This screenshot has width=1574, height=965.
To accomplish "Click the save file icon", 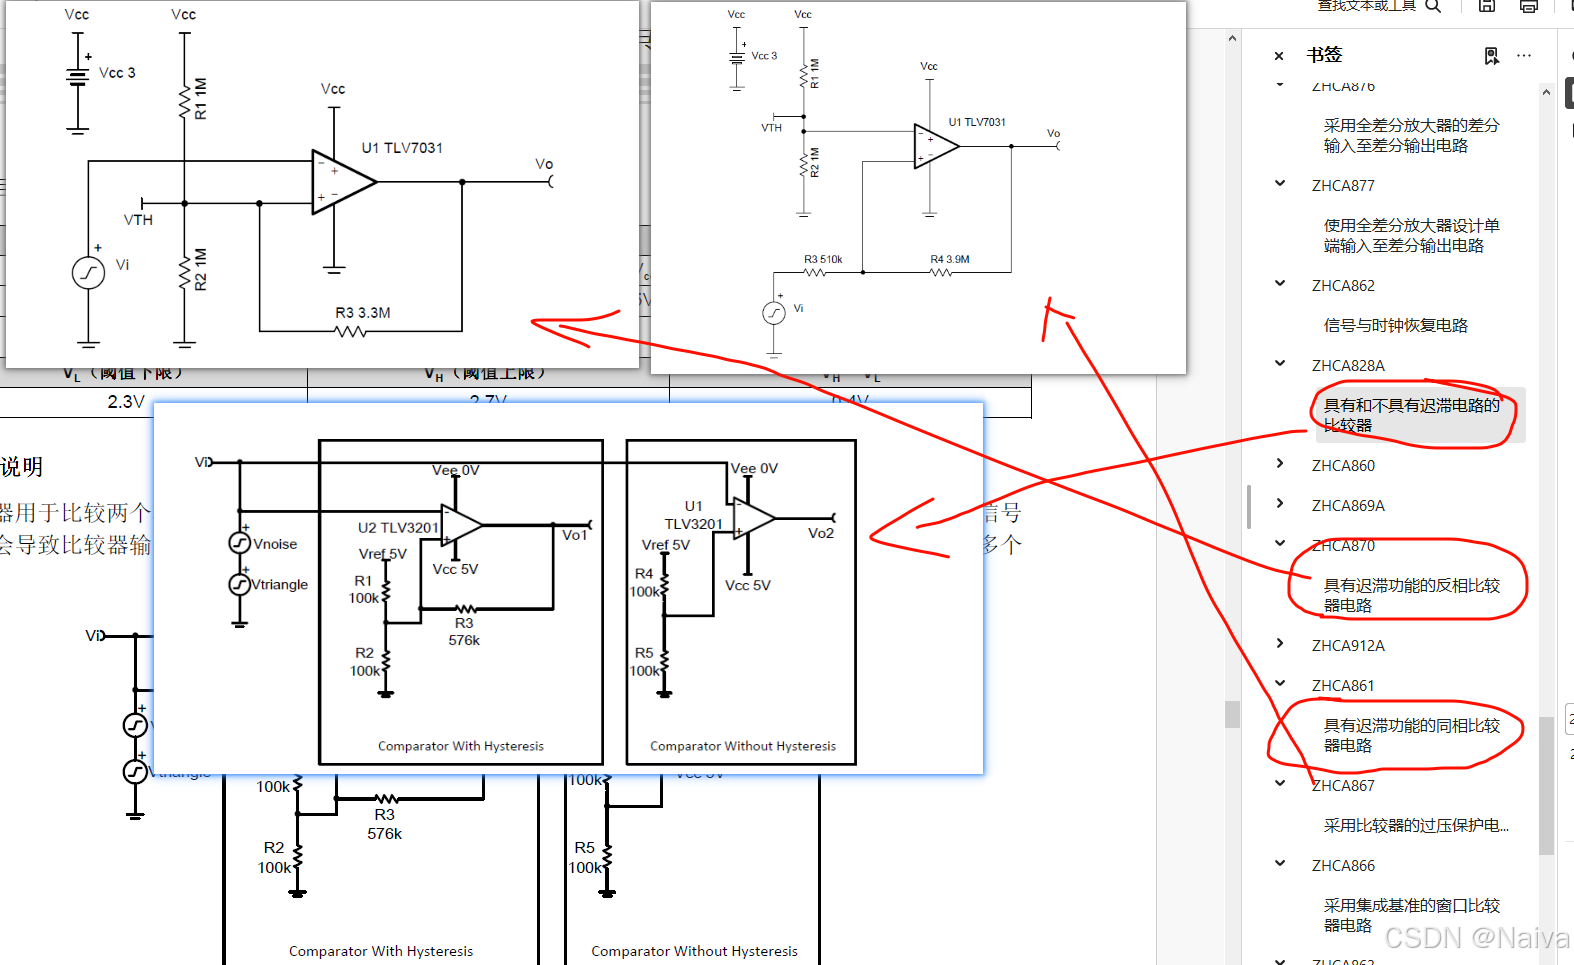I will [x=1487, y=6].
